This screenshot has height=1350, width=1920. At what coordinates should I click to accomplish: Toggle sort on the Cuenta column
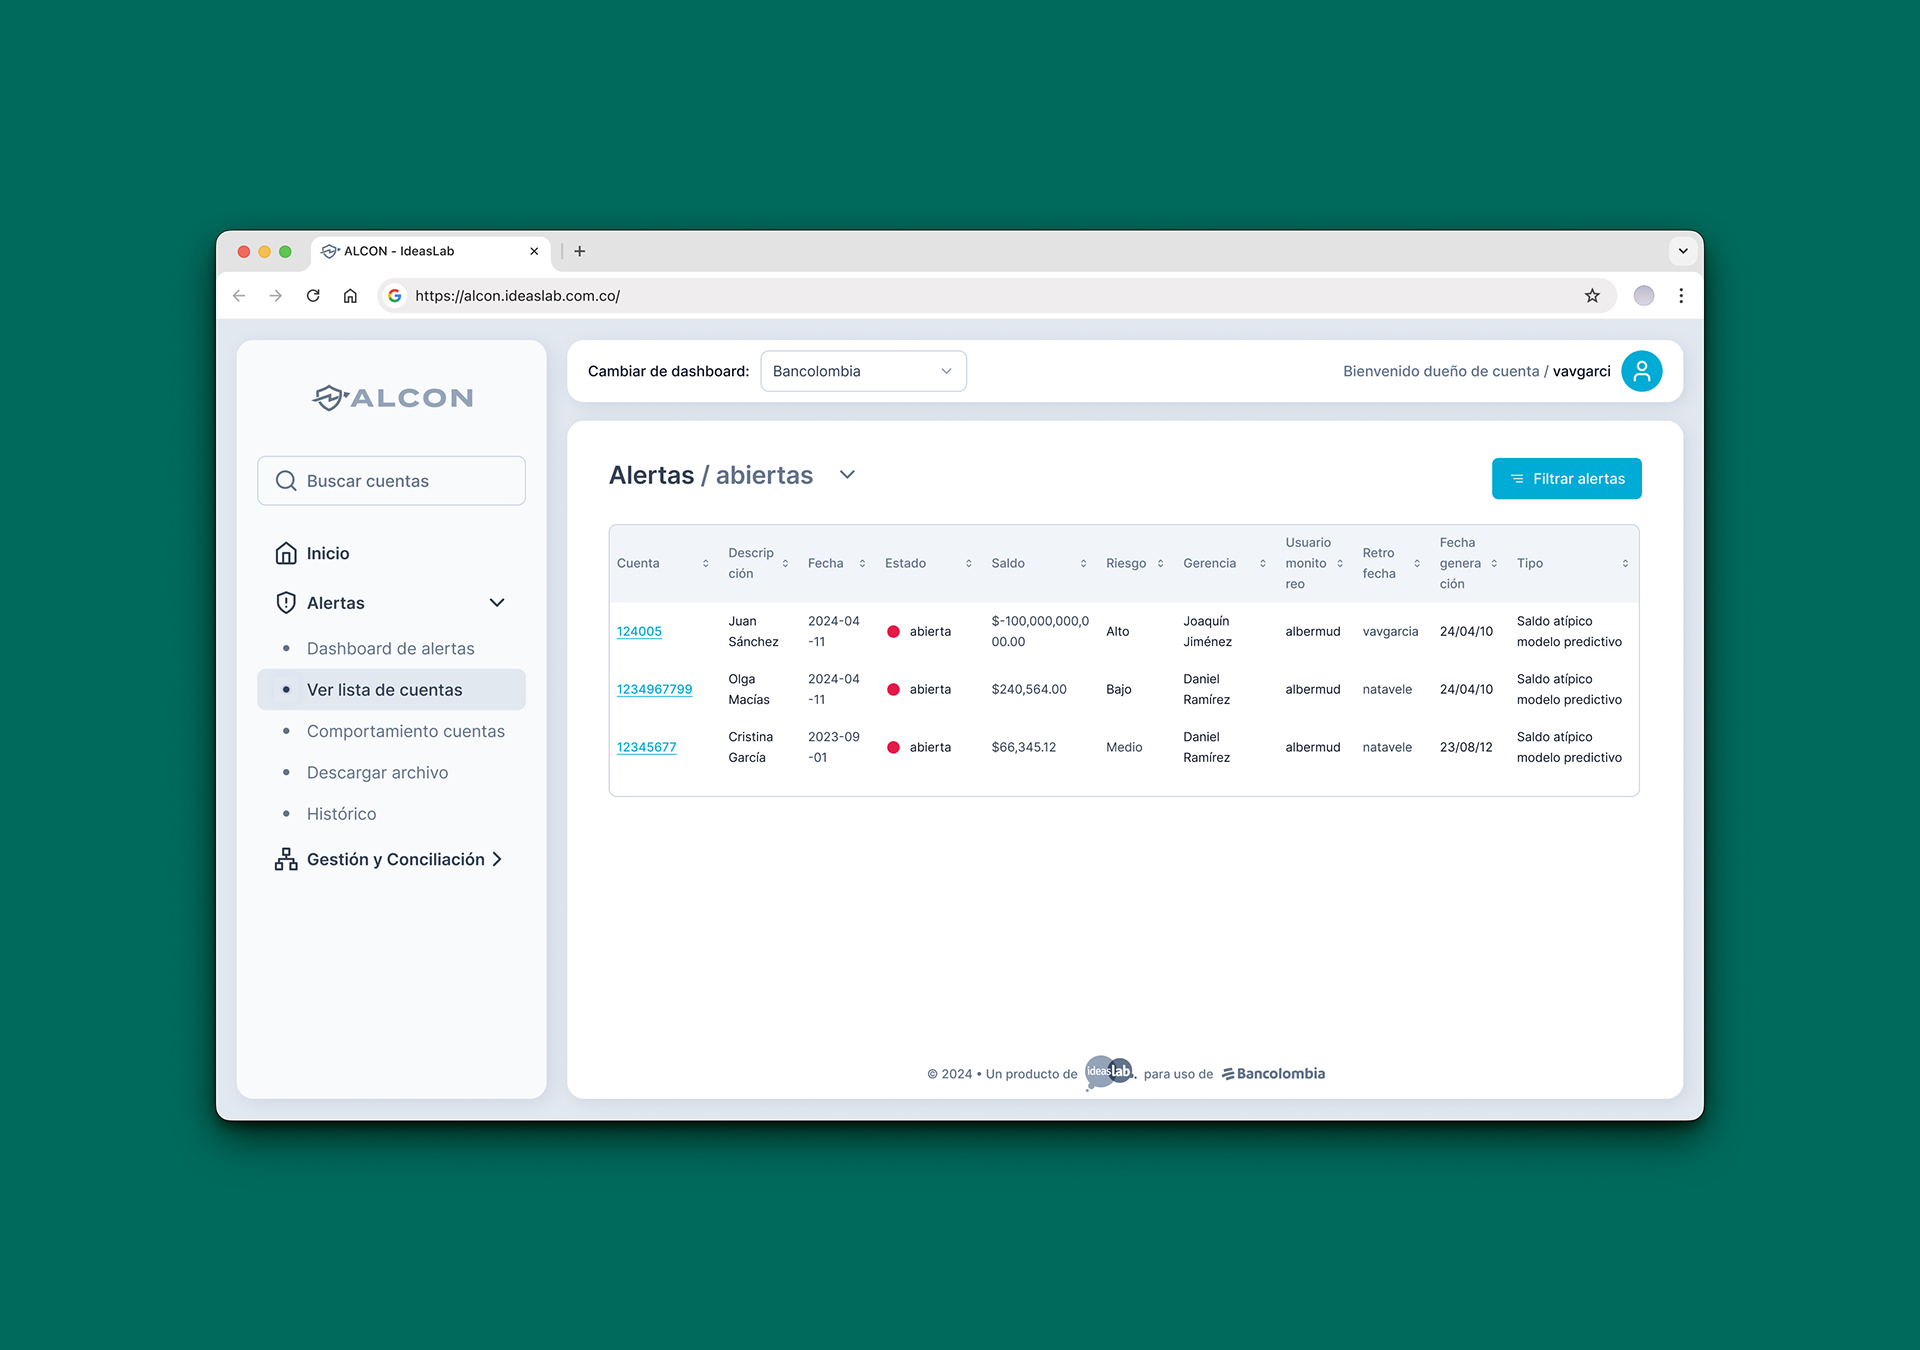705,564
